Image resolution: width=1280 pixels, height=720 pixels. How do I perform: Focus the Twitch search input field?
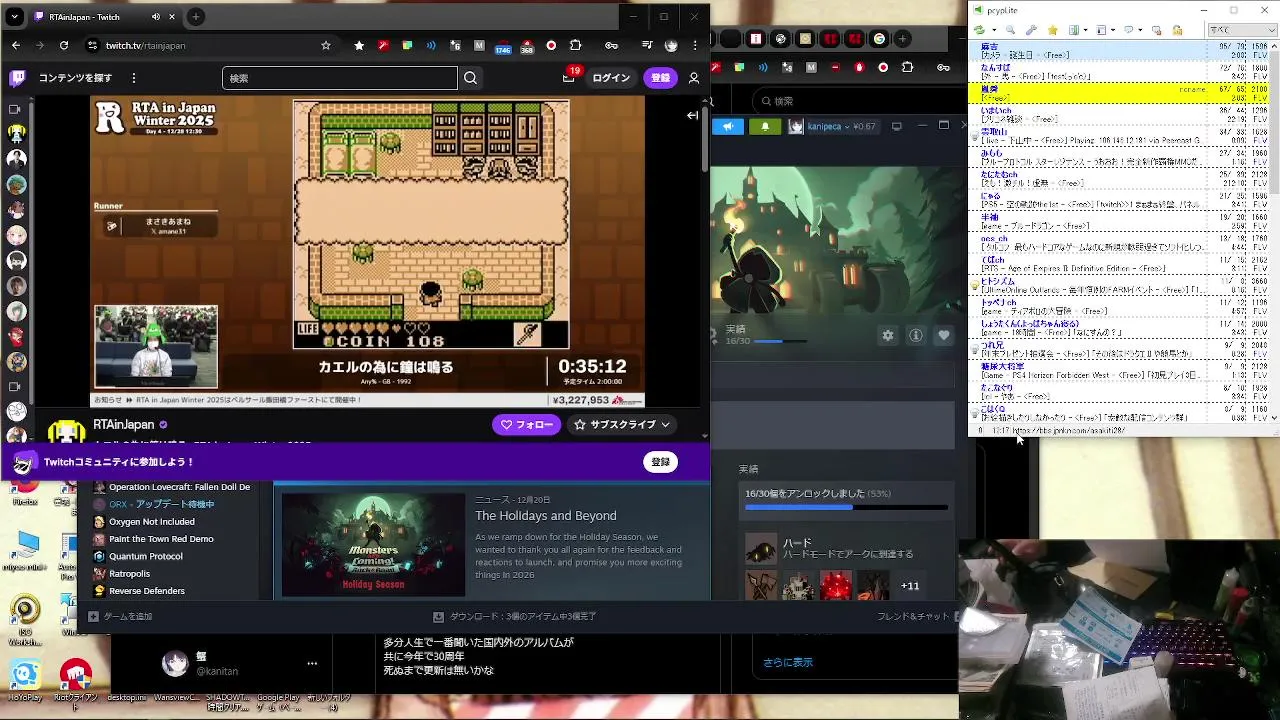[340, 78]
